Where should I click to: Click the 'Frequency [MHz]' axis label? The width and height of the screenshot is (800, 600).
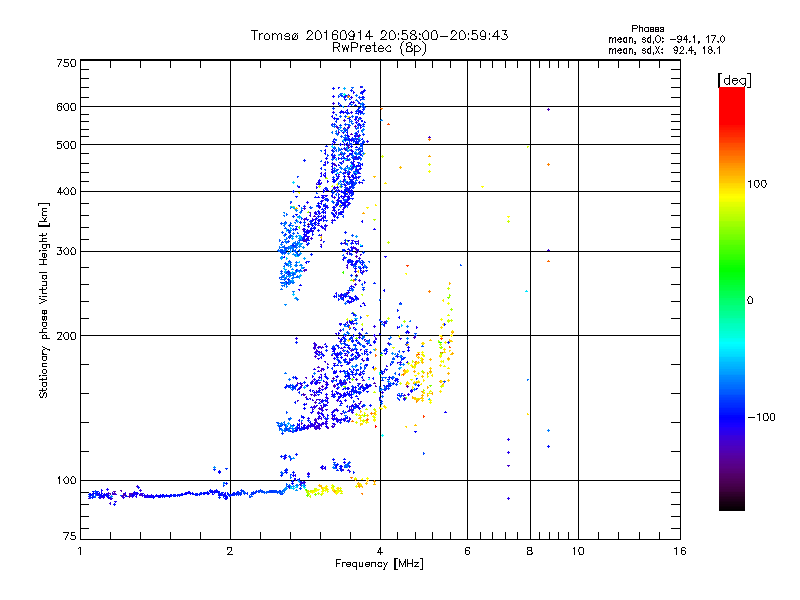click(379, 564)
